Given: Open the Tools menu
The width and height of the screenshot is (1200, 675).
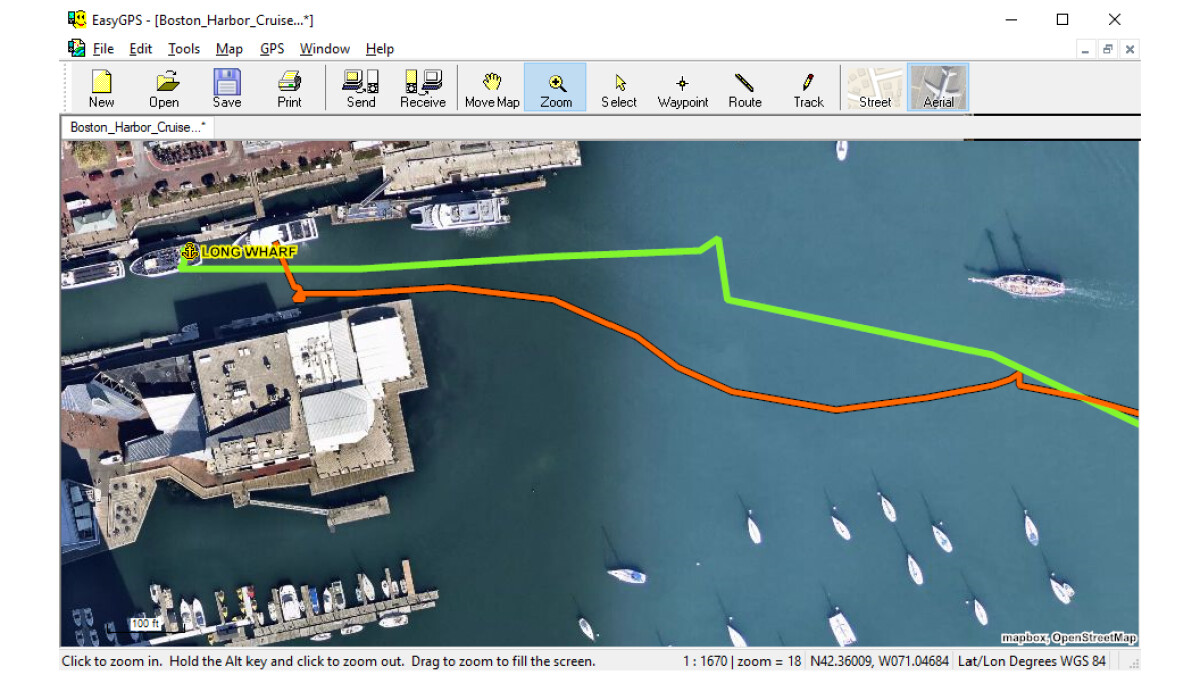Looking at the screenshot, I should click(184, 49).
